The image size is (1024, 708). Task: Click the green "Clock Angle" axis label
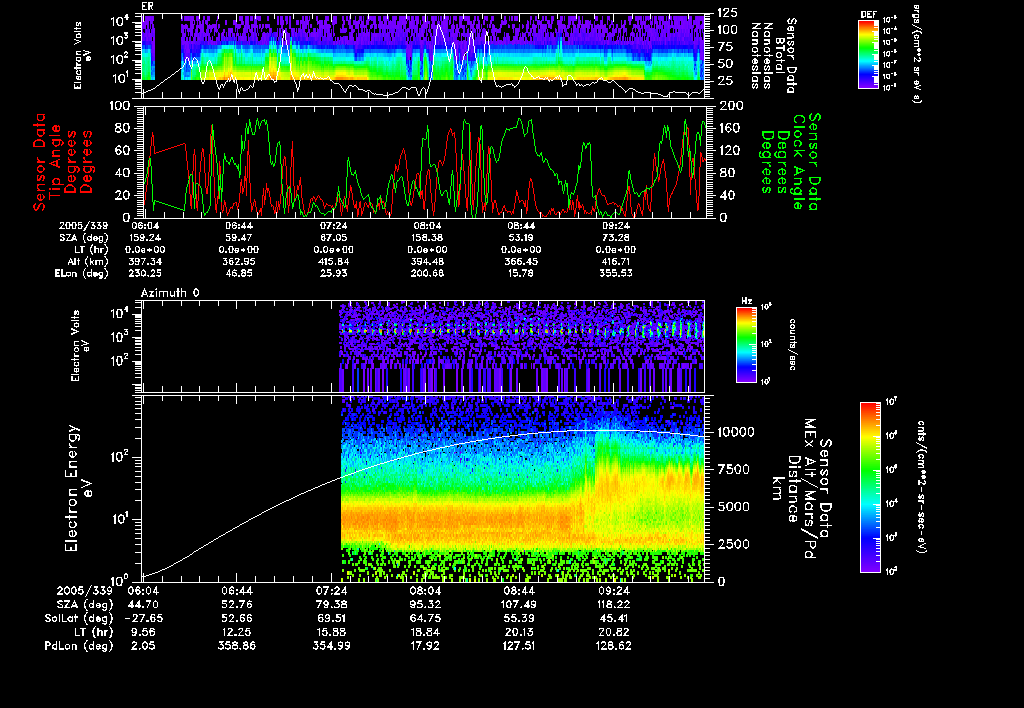point(797,162)
